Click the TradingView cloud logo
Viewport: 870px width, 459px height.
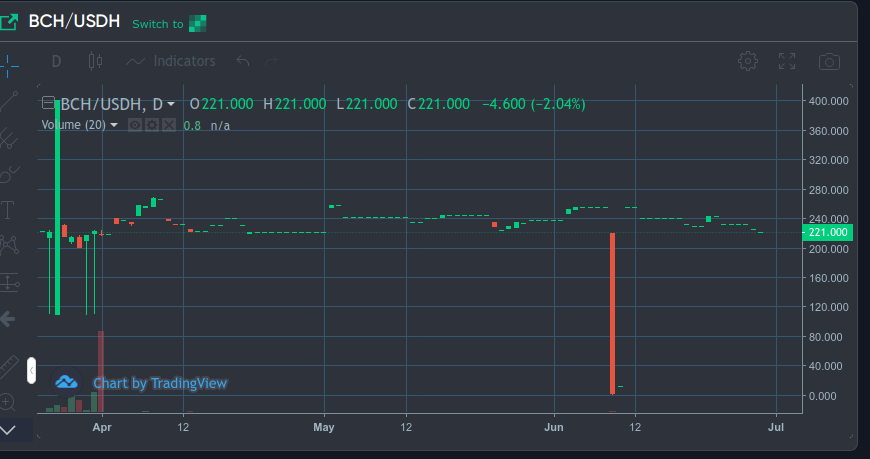click(x=66, y=382)
